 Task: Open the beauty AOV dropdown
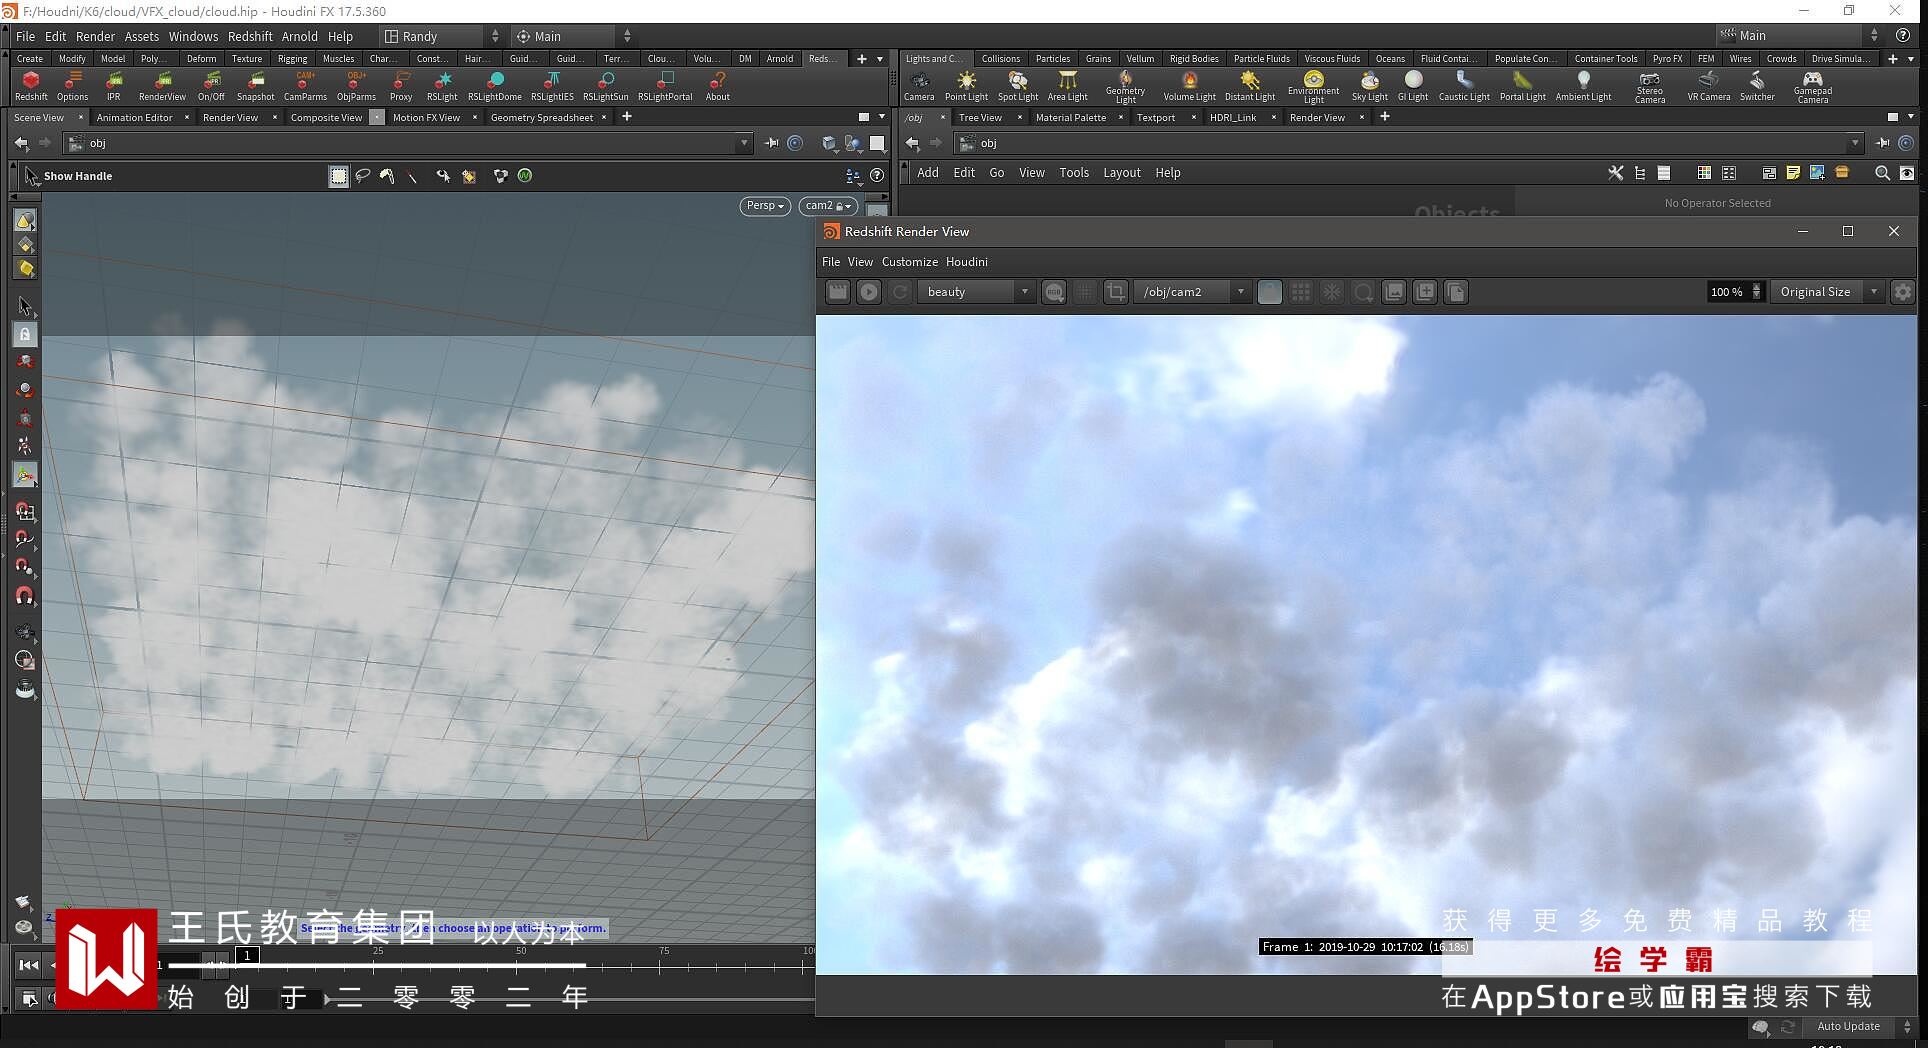[976, 292]
